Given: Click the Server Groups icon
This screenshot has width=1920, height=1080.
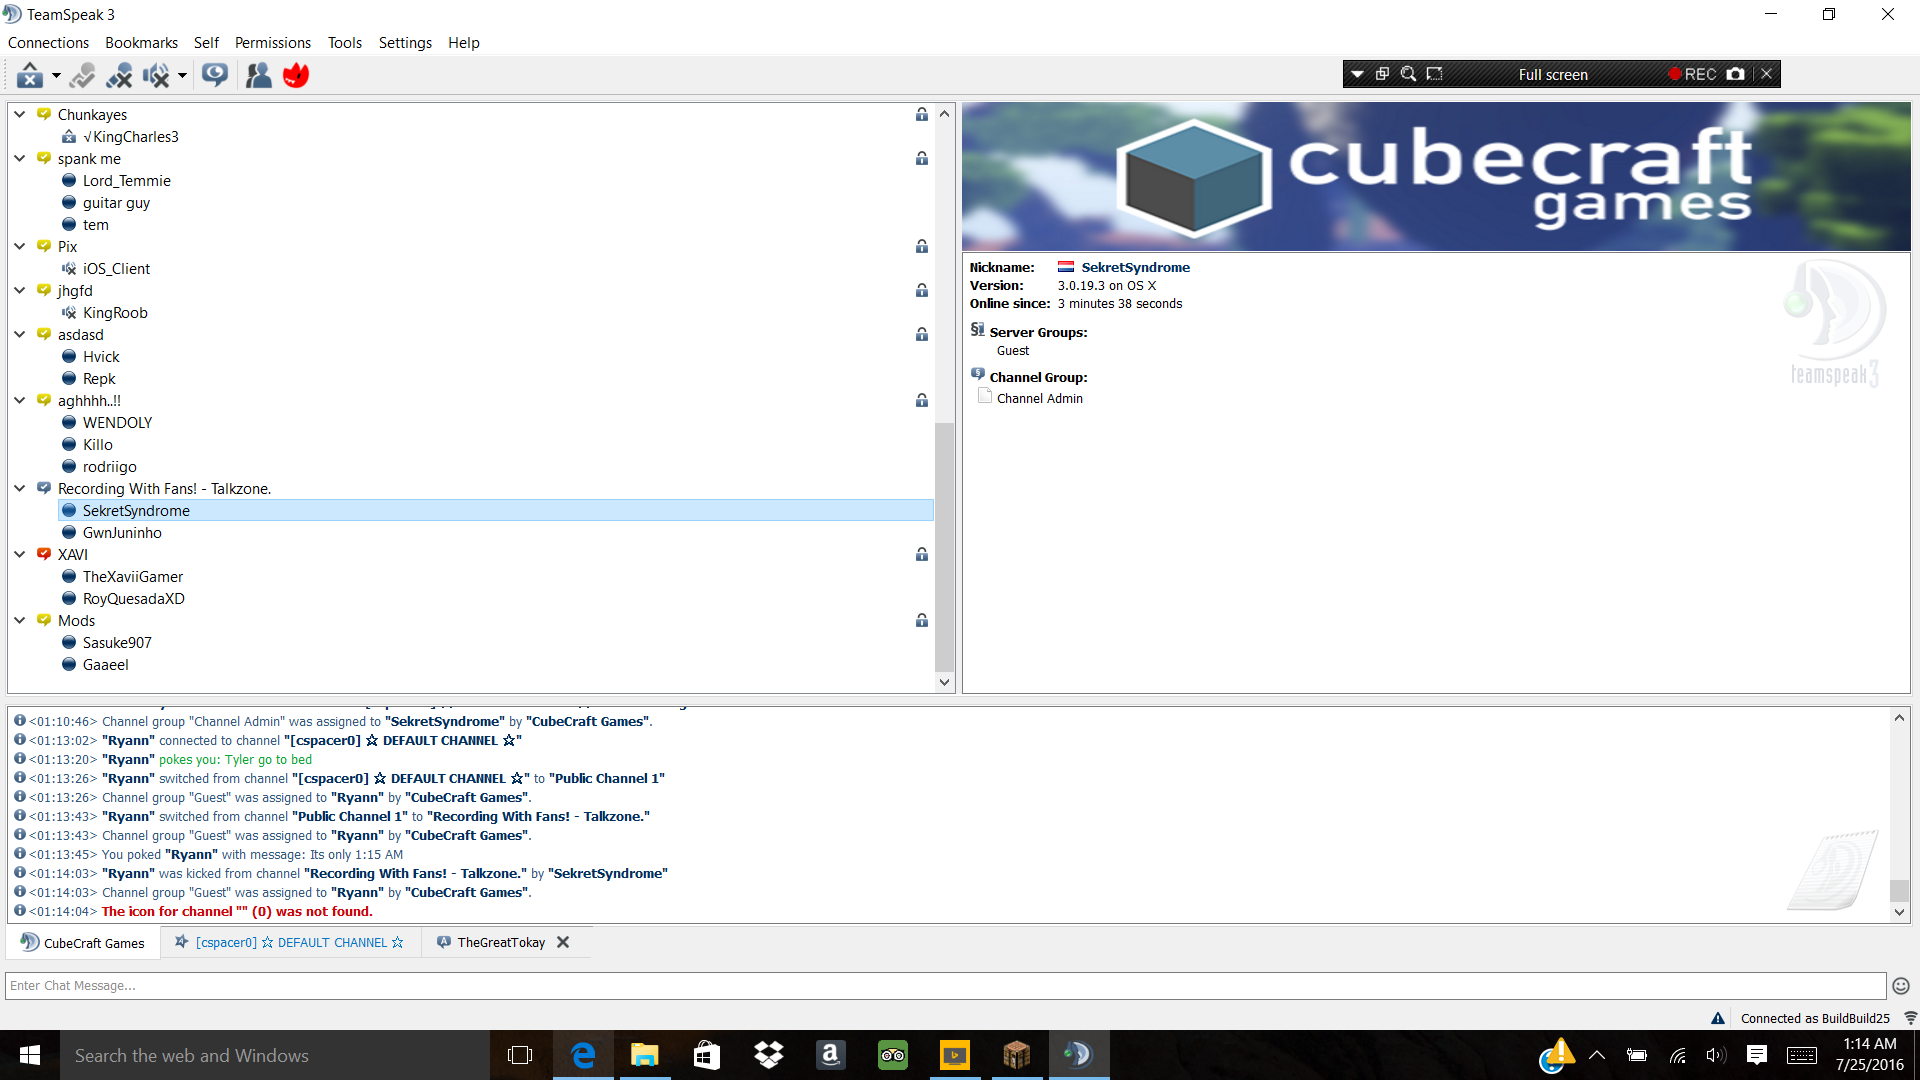Looking at the screenshot, I should click(978, 330).
